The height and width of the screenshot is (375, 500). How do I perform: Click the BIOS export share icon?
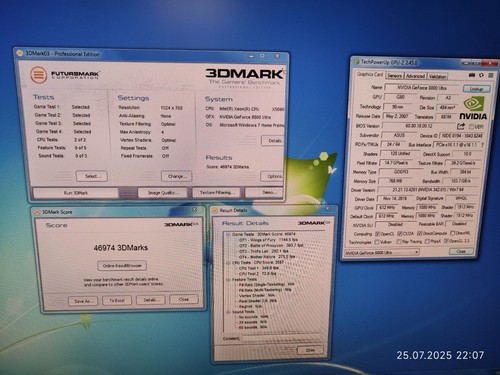tap(461, 126)
